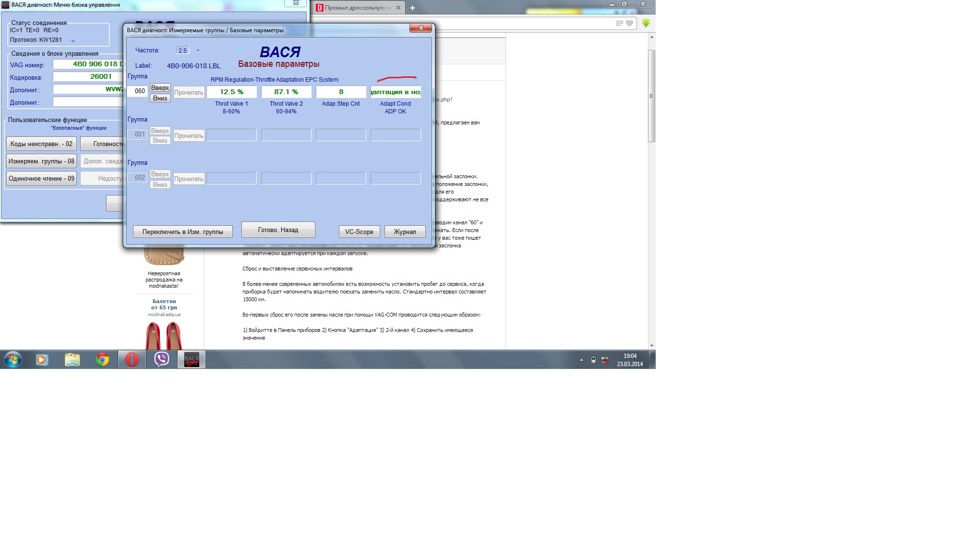Show hidden system tray icons arrow
This screenshot has height=551, width=960.
[581, 360]
